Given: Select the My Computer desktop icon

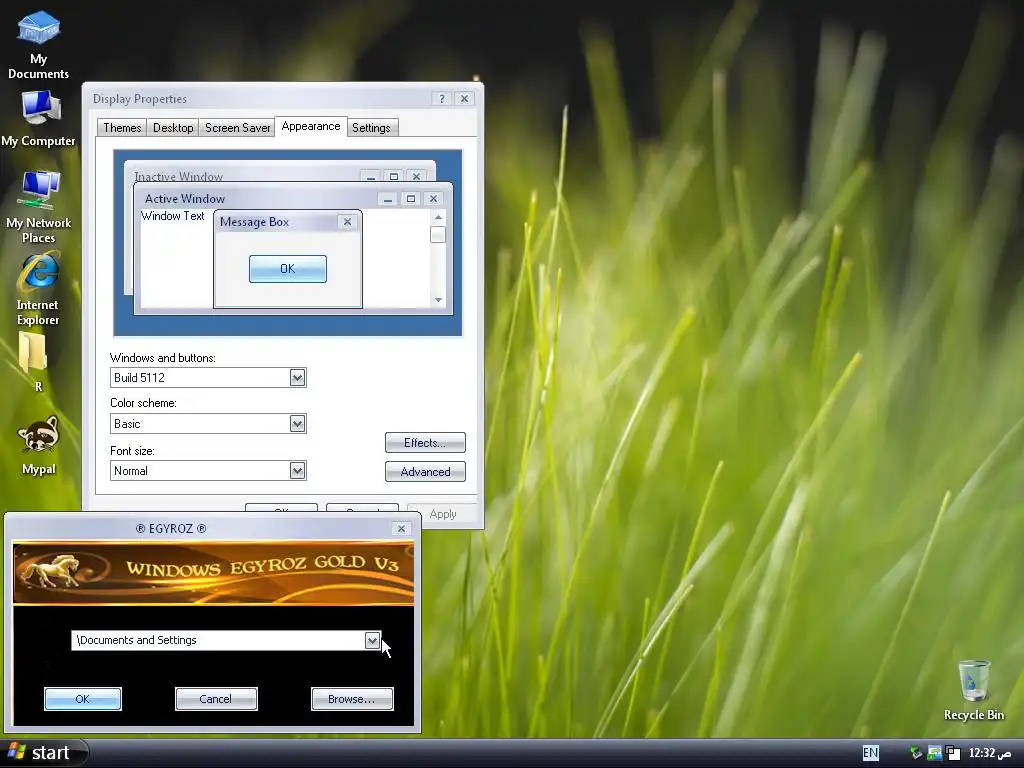Looking at the screenshot, I should pyautogui.click(x=39, y=118).
